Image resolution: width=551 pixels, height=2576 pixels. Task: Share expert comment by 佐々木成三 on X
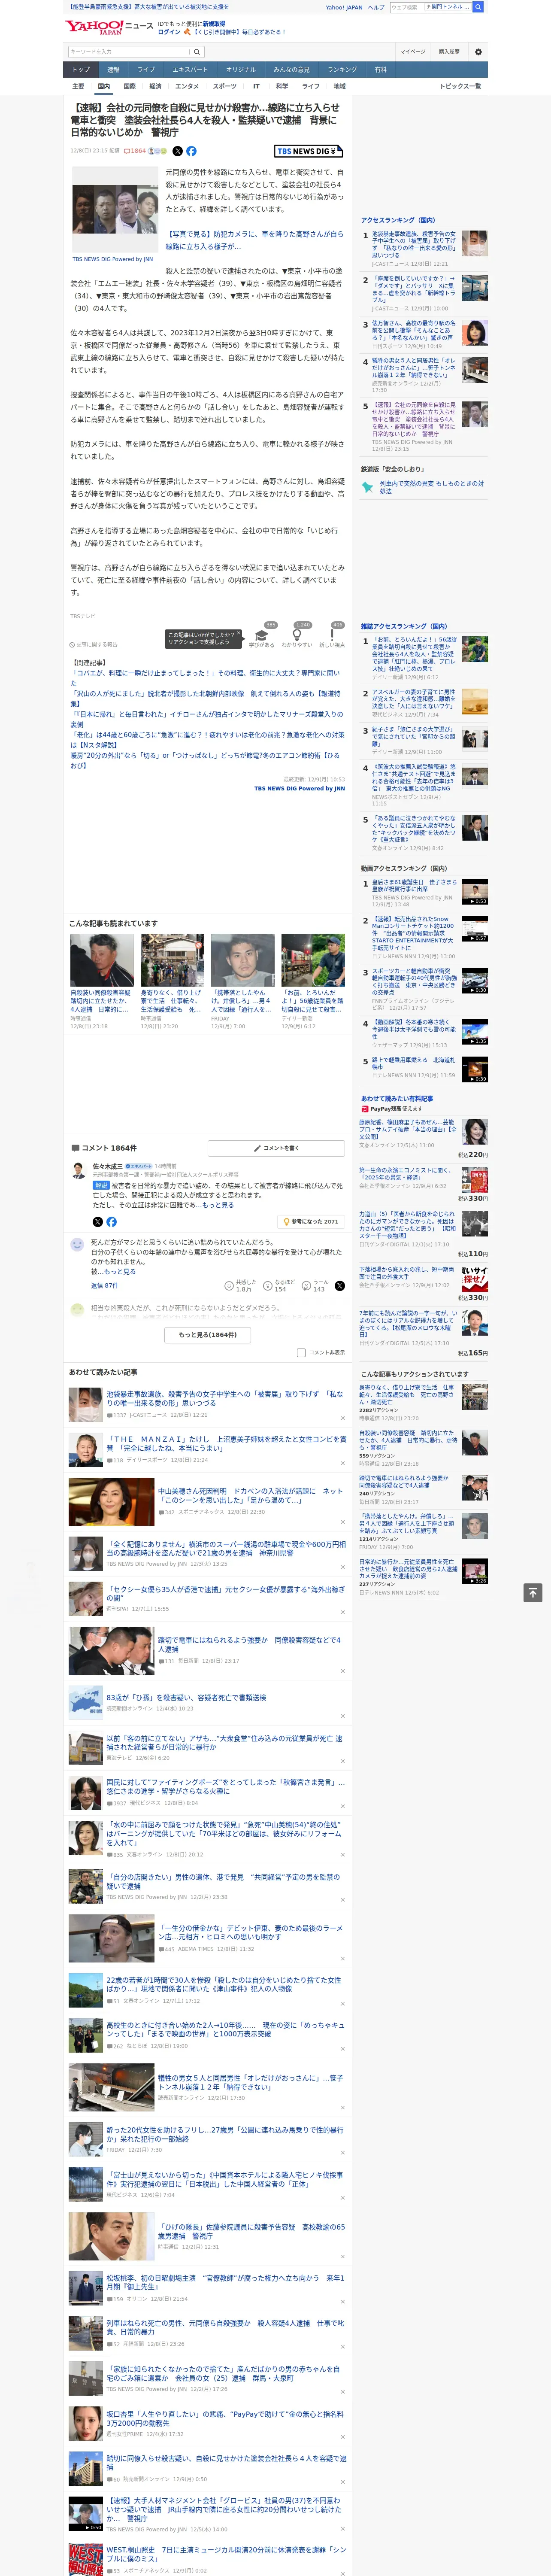(97, 1221)
